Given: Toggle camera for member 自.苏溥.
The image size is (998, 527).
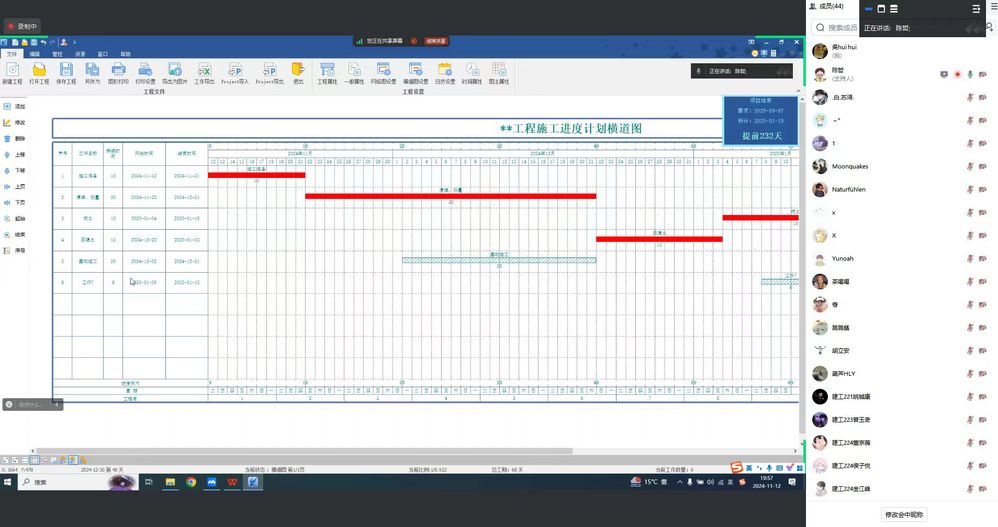Looking at the screenshot, I should coord(983,97).
